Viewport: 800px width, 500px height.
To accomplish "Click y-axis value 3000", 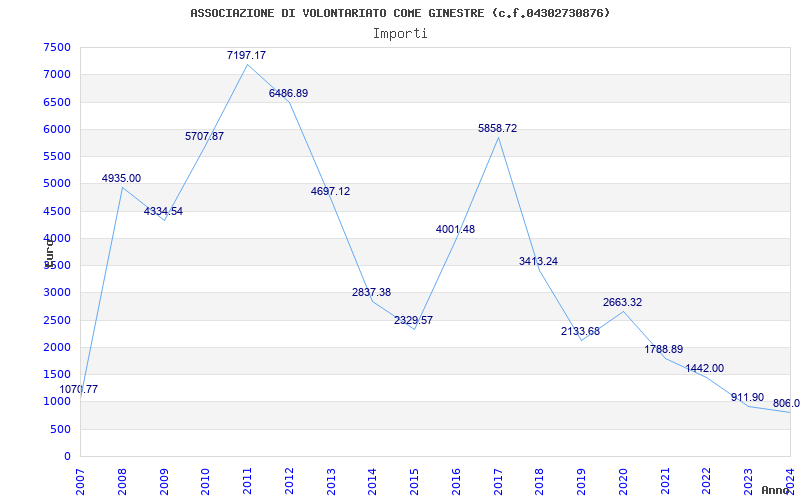I will tap(57, 293).
